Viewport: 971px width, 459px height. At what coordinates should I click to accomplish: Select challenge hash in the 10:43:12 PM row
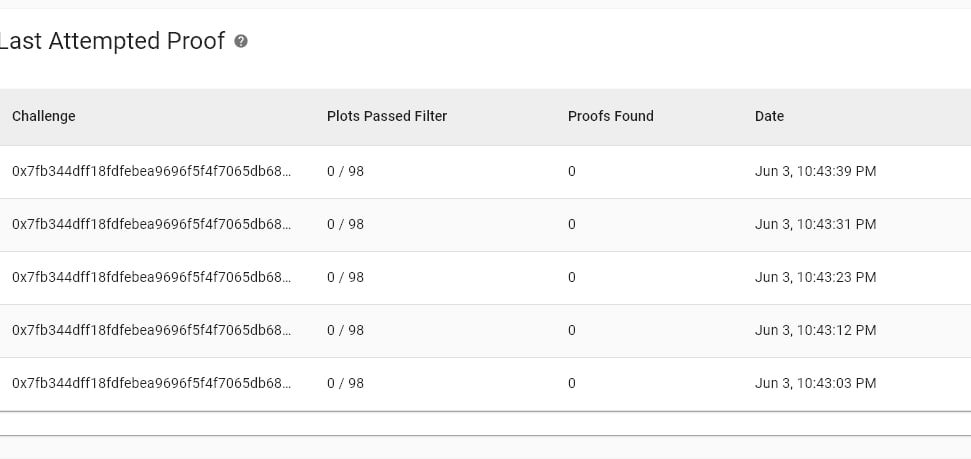pyautogui.click(x=151, y=330)
